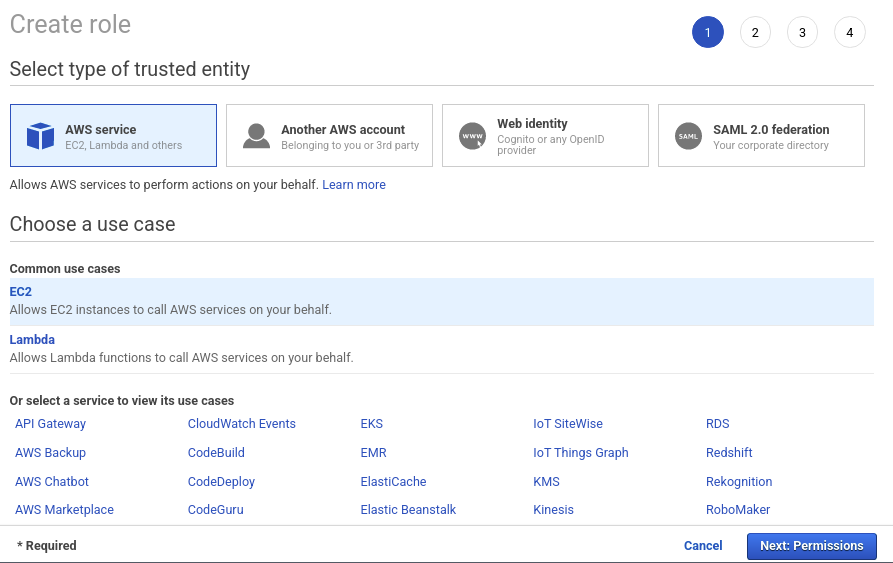Choose Another AWS account entity card
Screen dimensions: 893x563
click(x=329, y=135)
